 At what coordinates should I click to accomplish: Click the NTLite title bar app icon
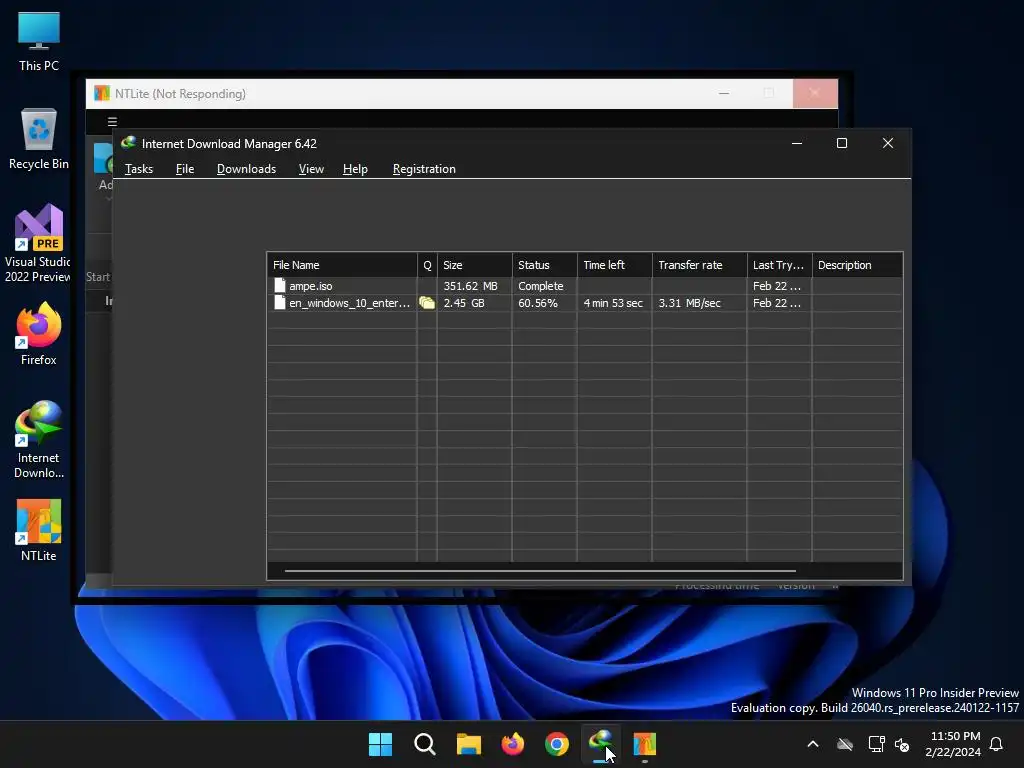click(x=102, y=93)
